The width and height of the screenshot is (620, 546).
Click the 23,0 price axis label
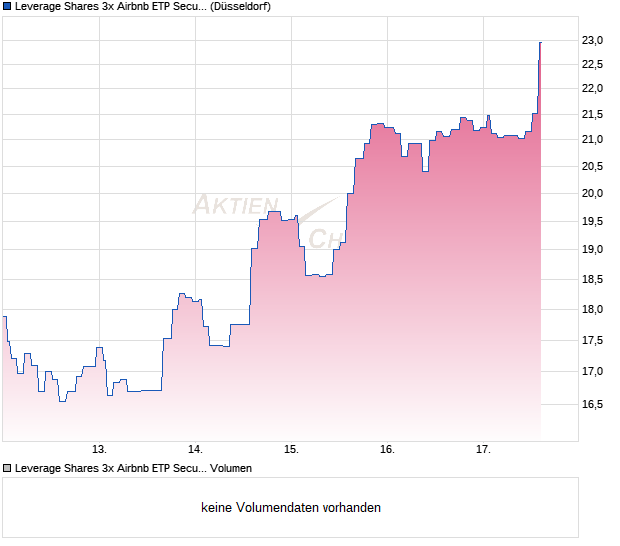pos(593,41)
